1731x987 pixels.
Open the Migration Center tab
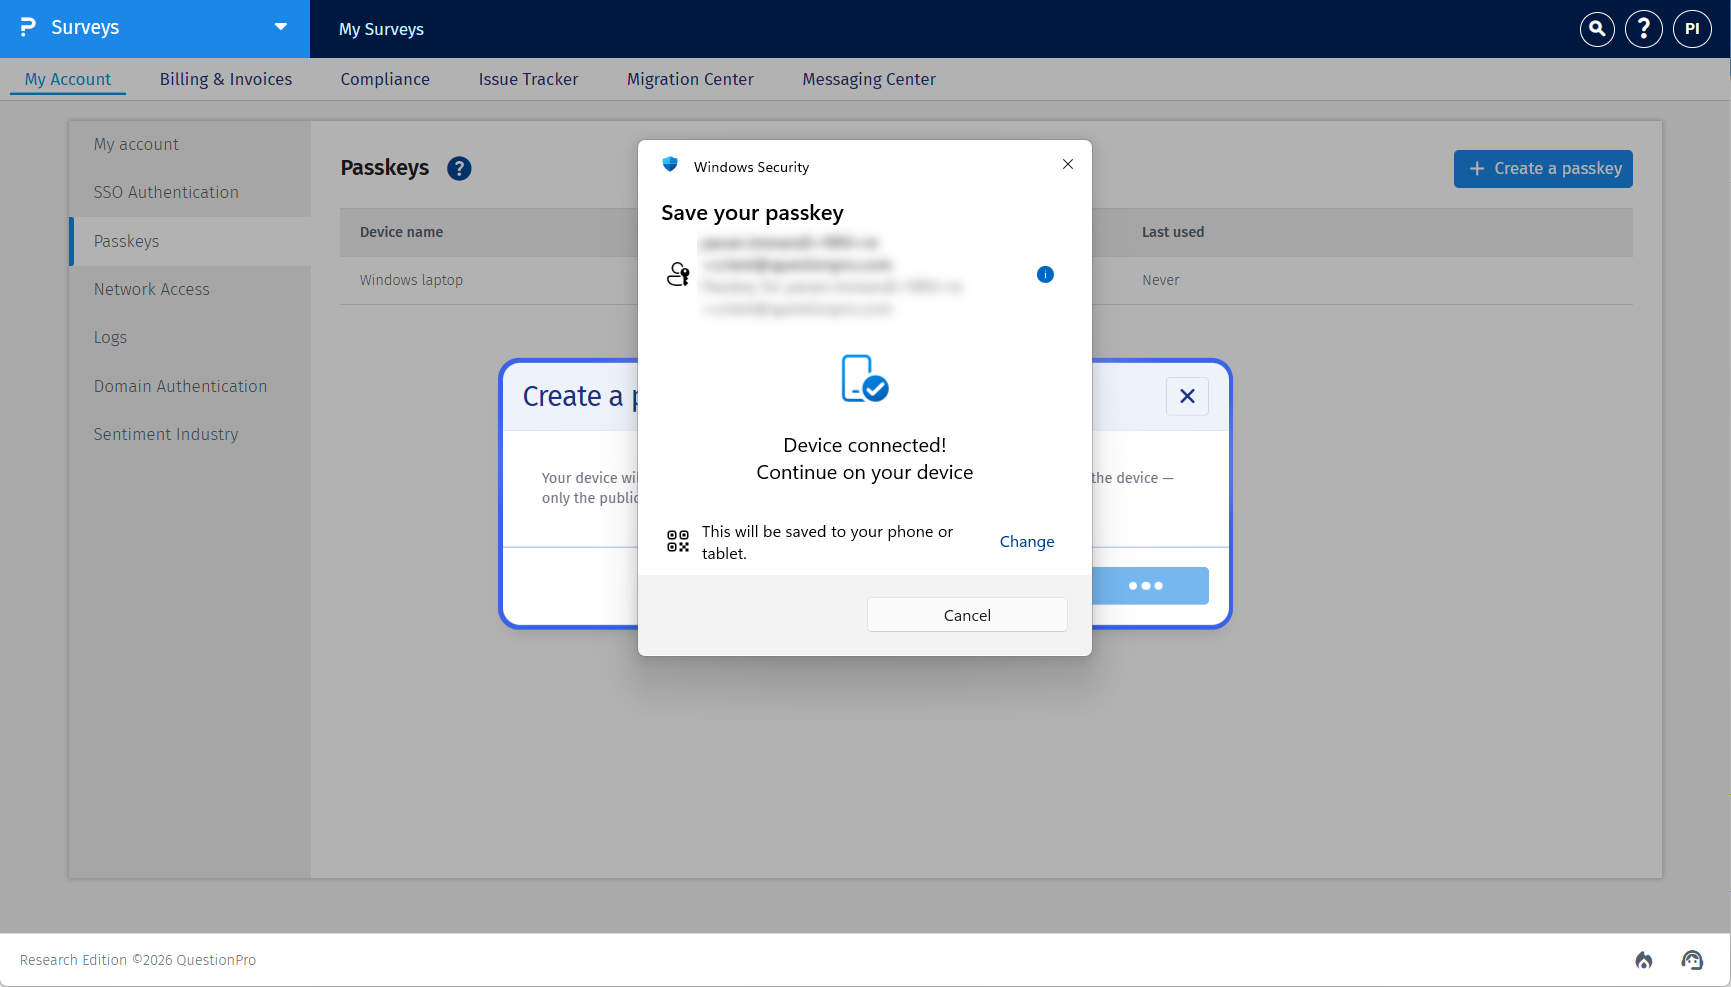[x=690, y=79]
